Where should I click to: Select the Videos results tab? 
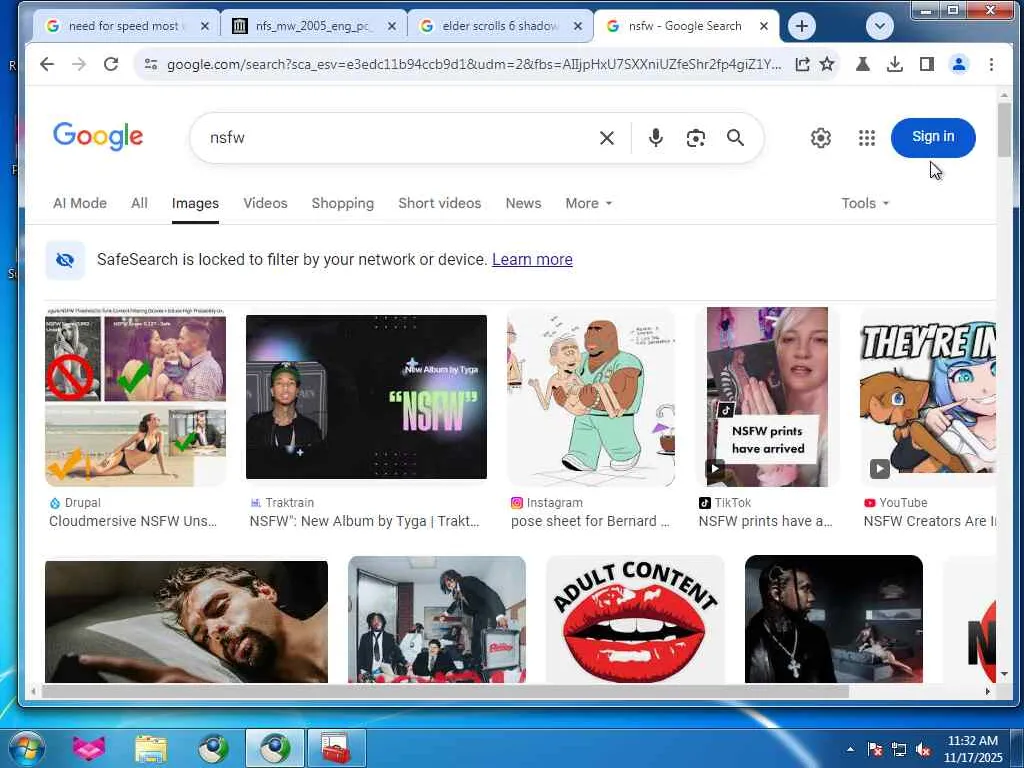coord(265,203)
